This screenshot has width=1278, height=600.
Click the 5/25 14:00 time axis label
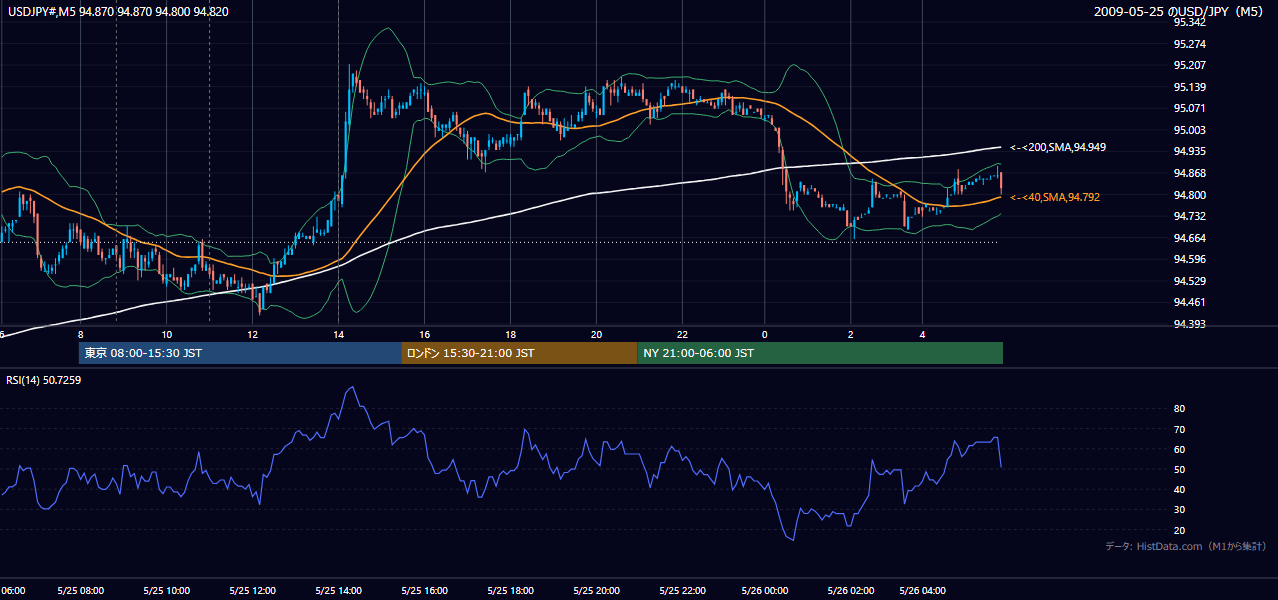point(338,591)
